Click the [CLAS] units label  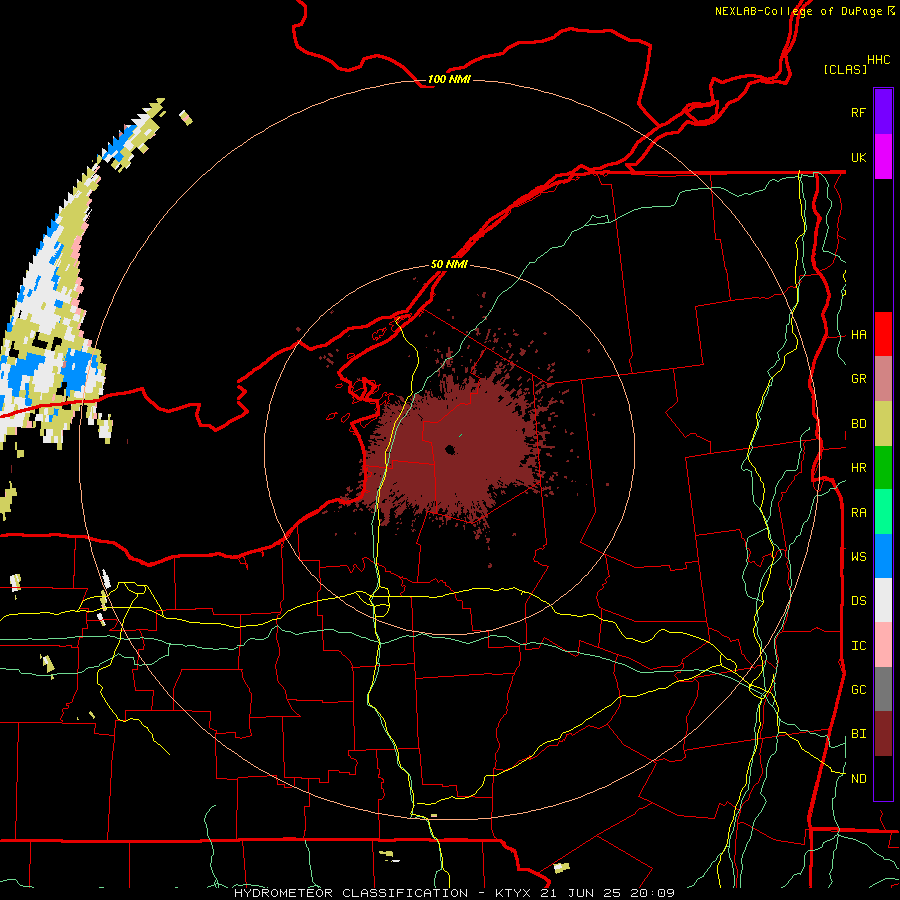845,69
